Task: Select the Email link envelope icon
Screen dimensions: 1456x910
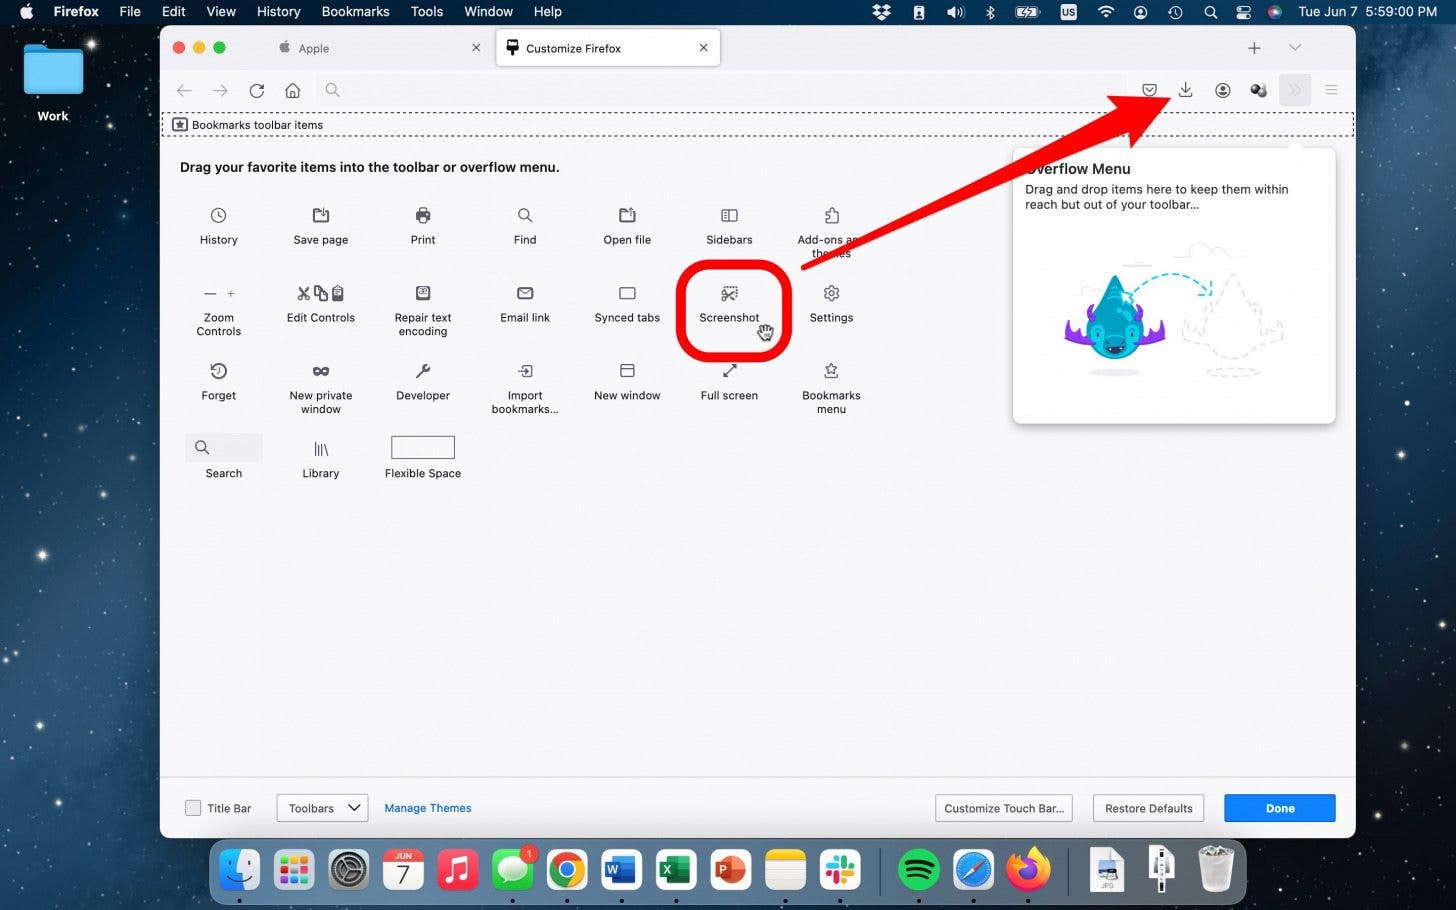Action: (525, 294)
